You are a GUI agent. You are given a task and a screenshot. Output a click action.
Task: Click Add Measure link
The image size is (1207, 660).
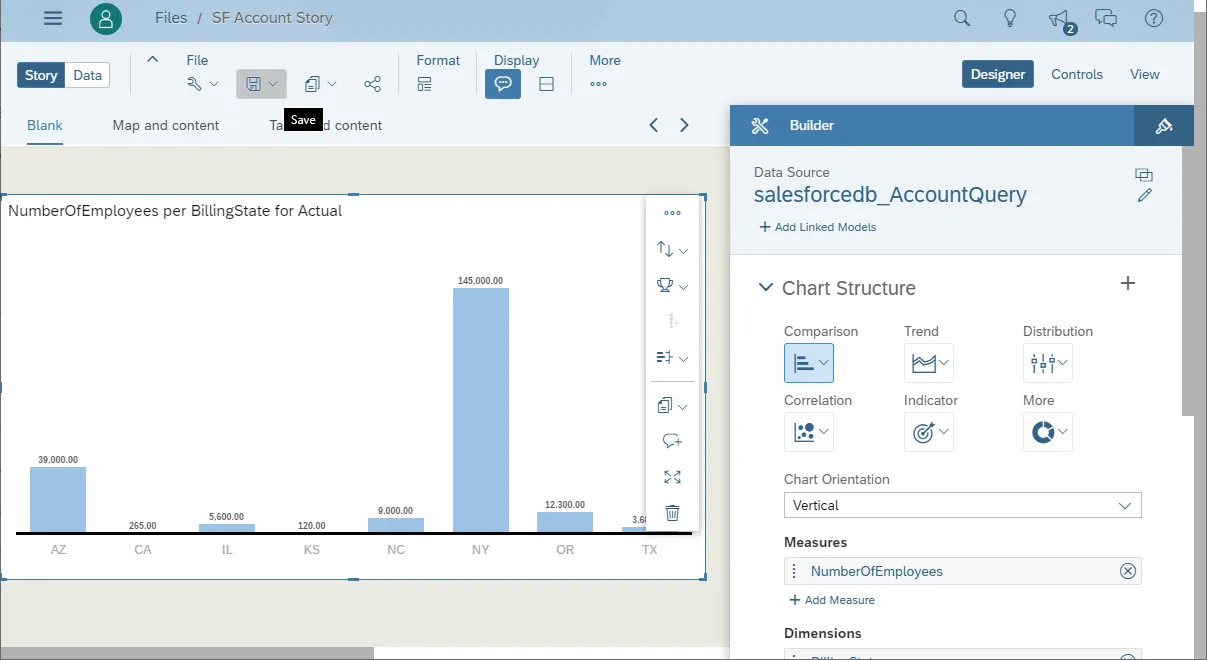pyautogui.click(x=832, y=600)
